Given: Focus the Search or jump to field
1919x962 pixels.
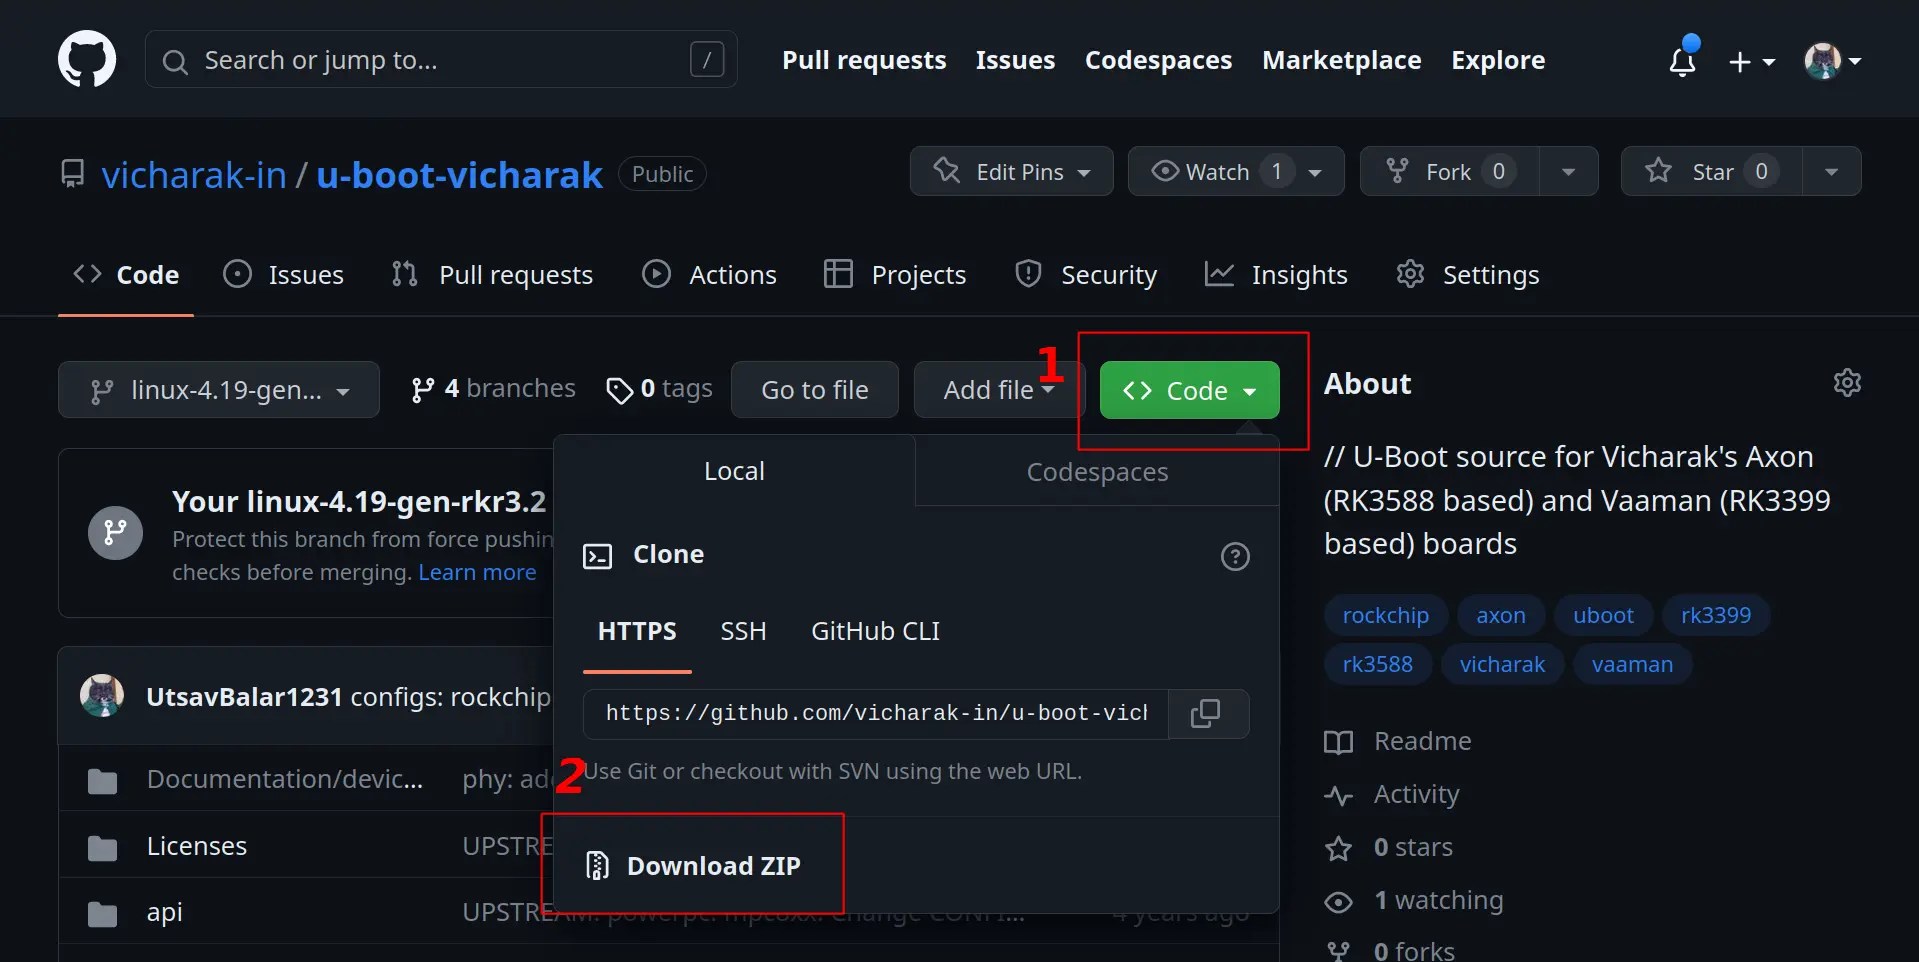Looking at the screenshot, I should pyautogui.click(x=441, y=60).
